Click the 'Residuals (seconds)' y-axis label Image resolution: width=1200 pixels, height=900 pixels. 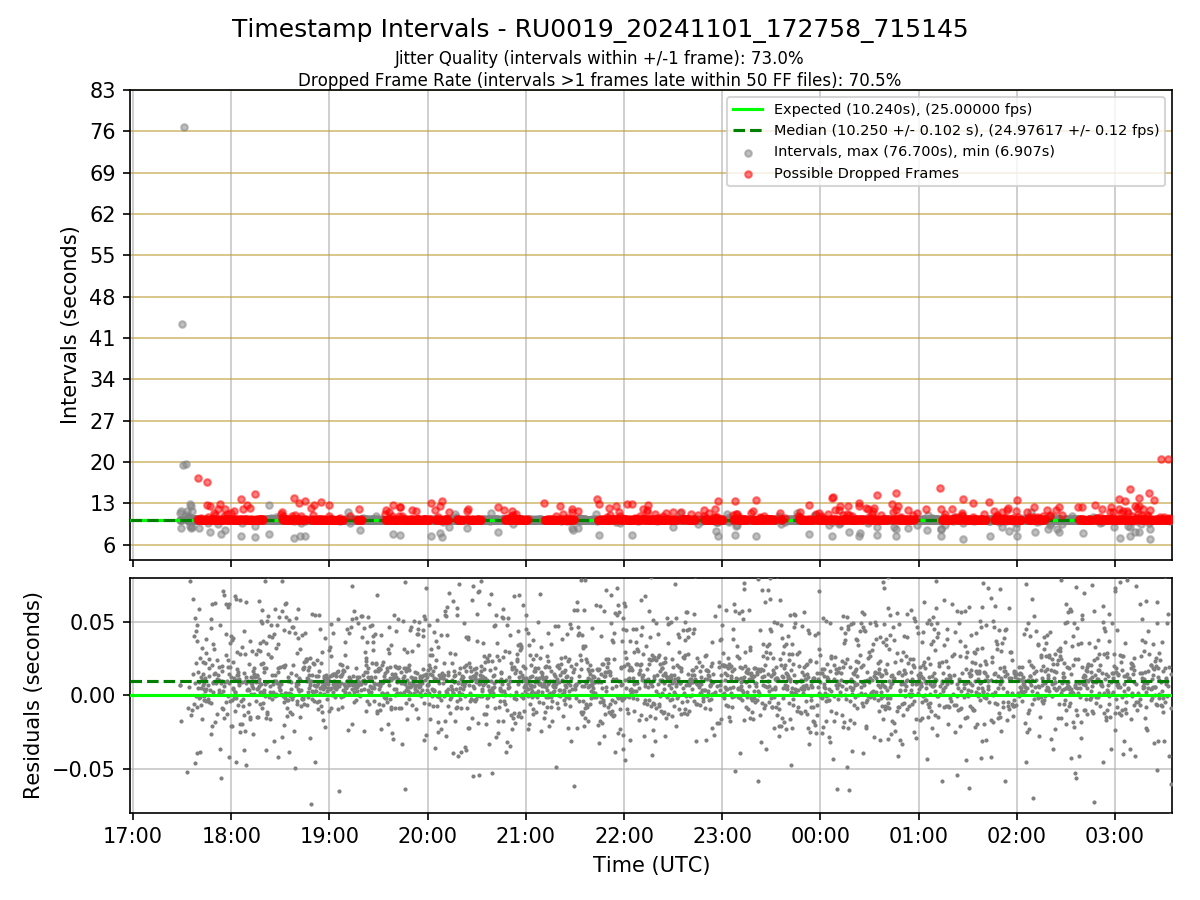[32, 695]
